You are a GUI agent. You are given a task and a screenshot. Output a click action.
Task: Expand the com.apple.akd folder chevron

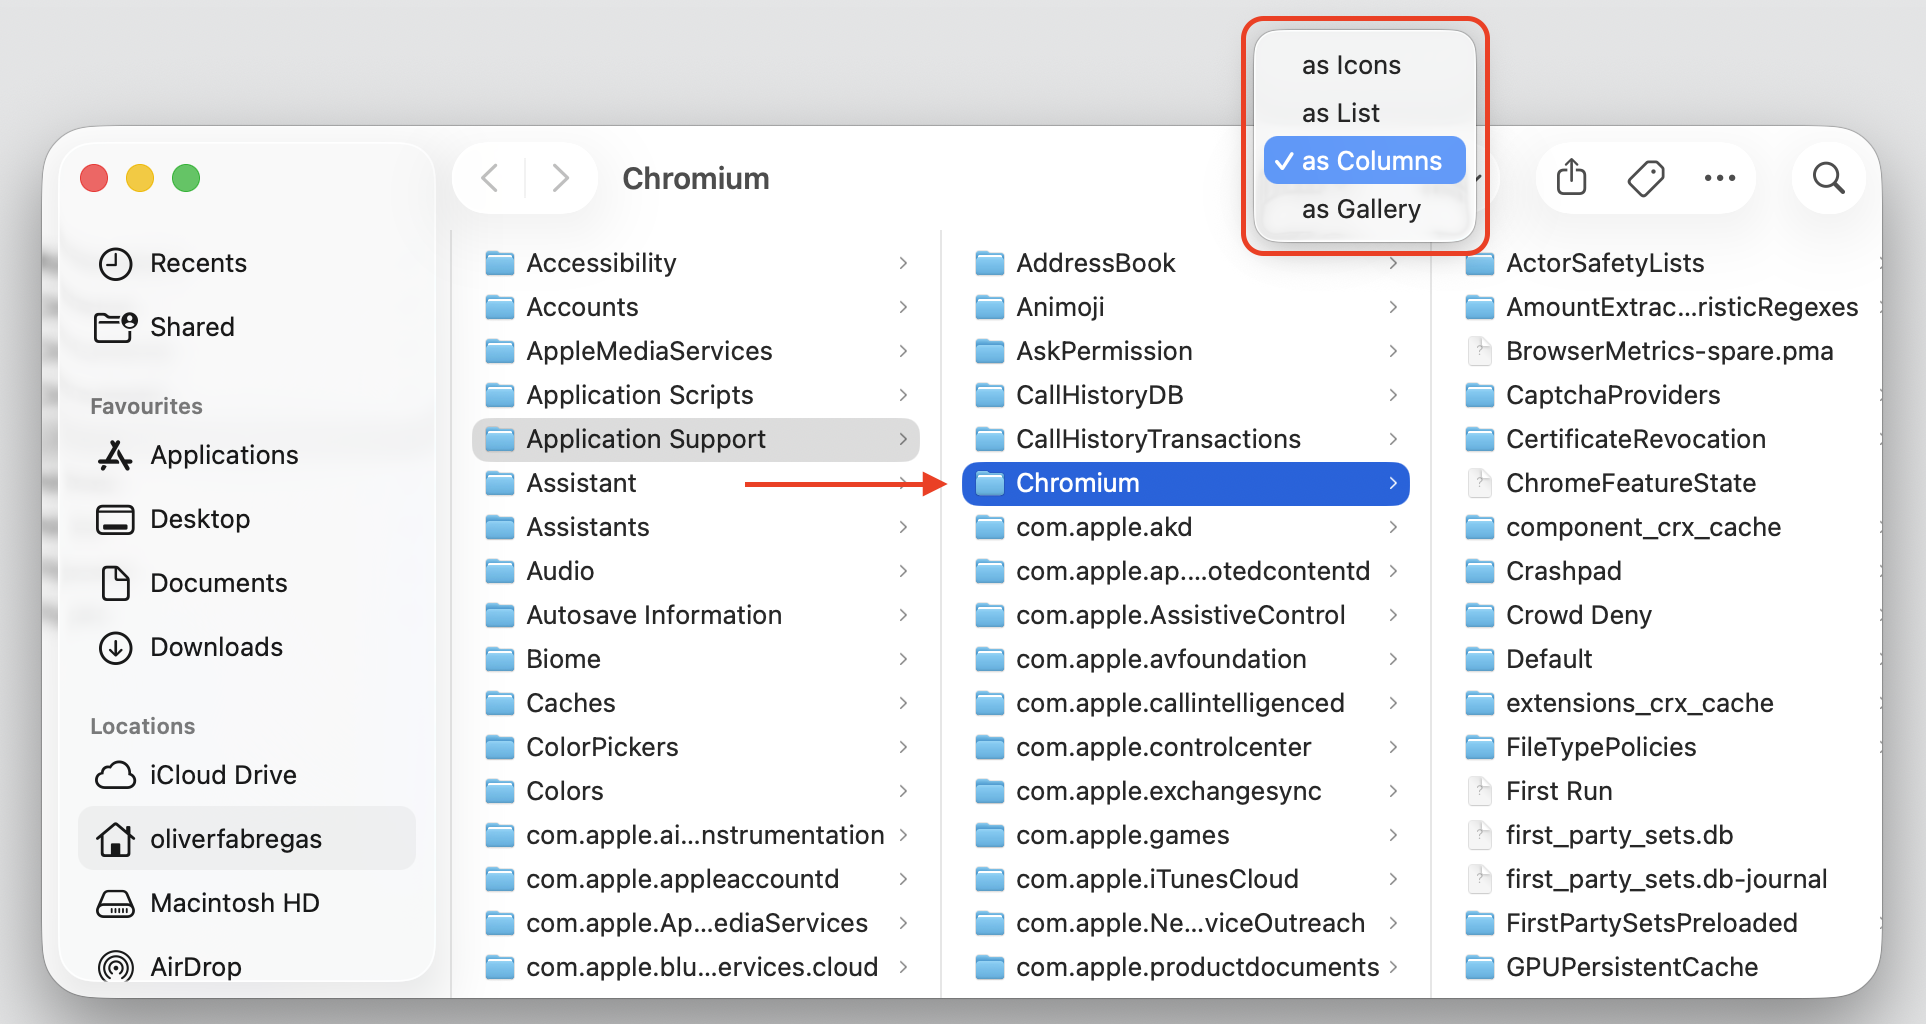click(x=1393, y=527)
